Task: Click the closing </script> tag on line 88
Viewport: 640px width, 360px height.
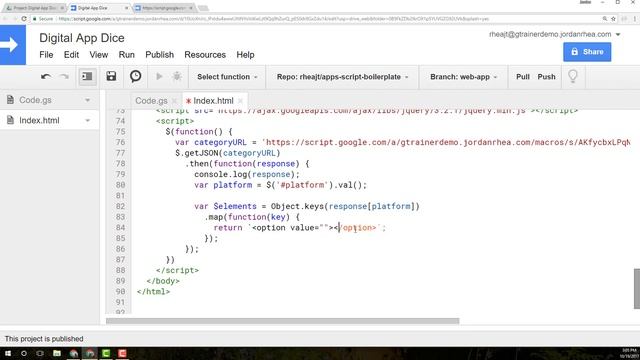Action: [177, 270]
